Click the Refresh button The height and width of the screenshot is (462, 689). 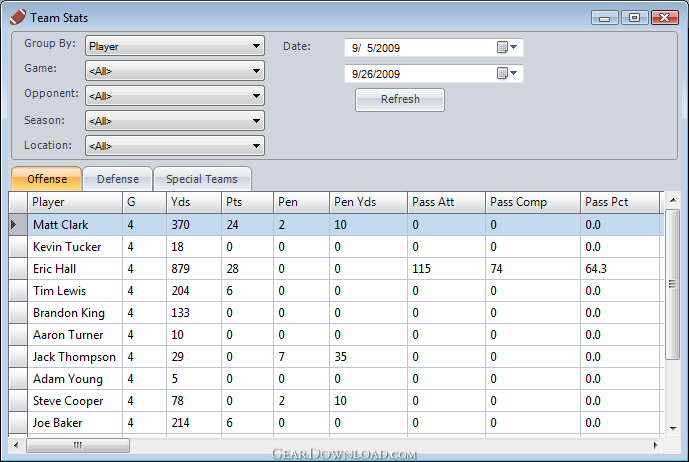400,100
